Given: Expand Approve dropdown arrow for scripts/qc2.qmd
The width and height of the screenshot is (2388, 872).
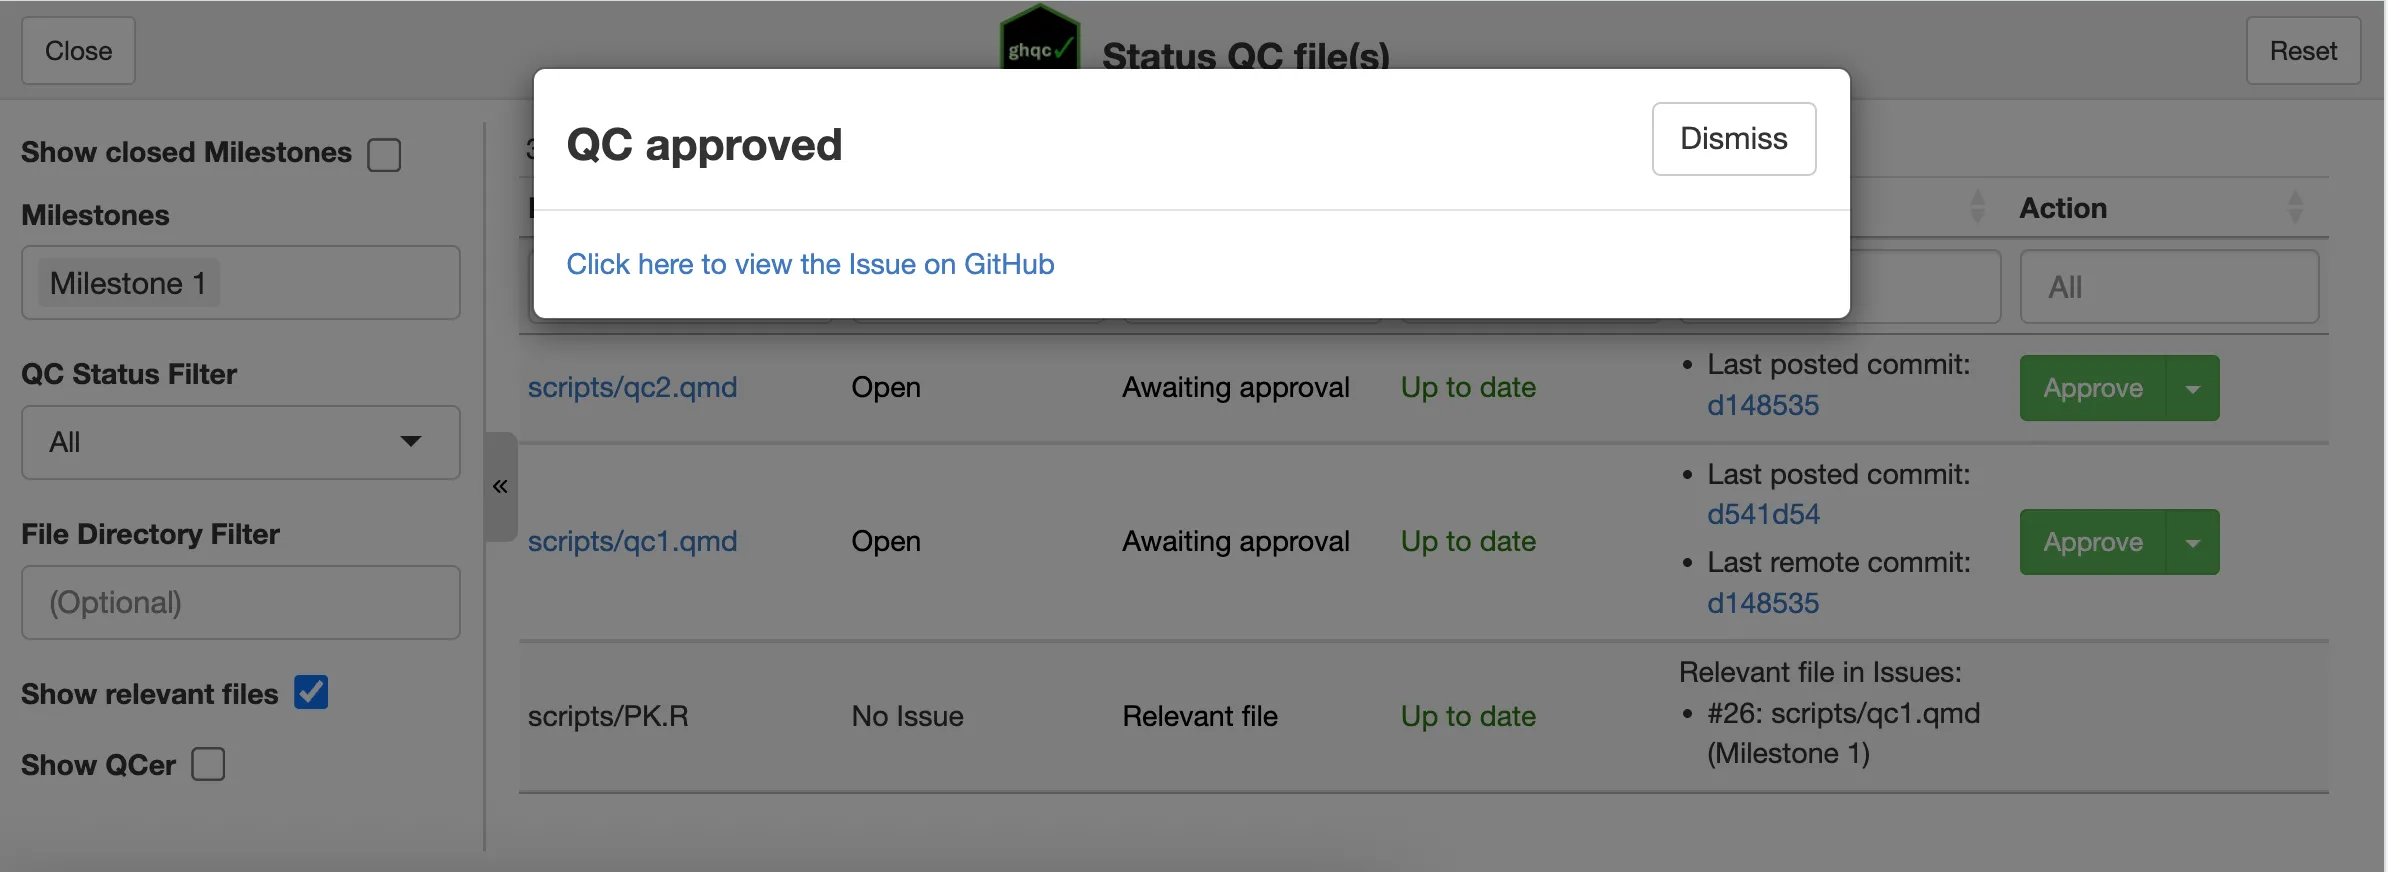Looking at the screenshot, I should (x=2193, y=389).
